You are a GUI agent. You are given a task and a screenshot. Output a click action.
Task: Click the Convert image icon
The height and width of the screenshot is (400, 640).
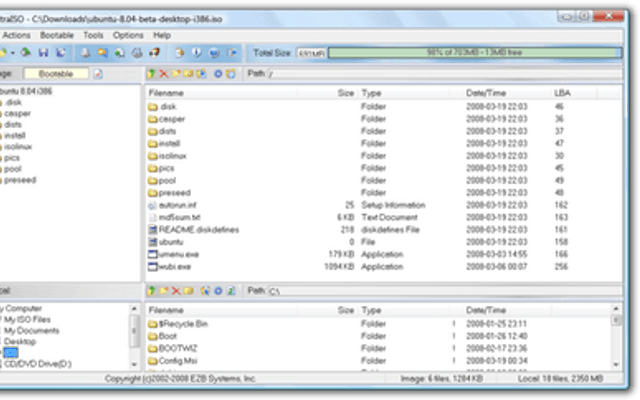click(102, 53)
